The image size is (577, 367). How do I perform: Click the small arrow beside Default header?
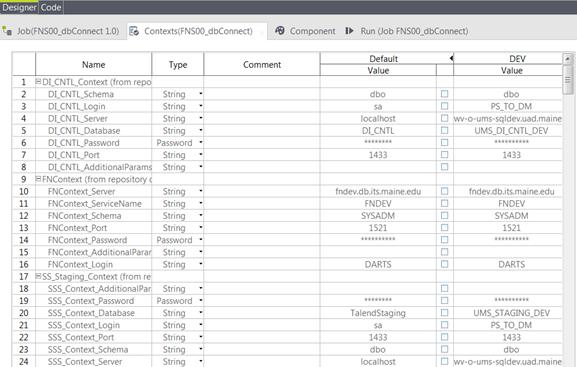[x=451, y=58]
